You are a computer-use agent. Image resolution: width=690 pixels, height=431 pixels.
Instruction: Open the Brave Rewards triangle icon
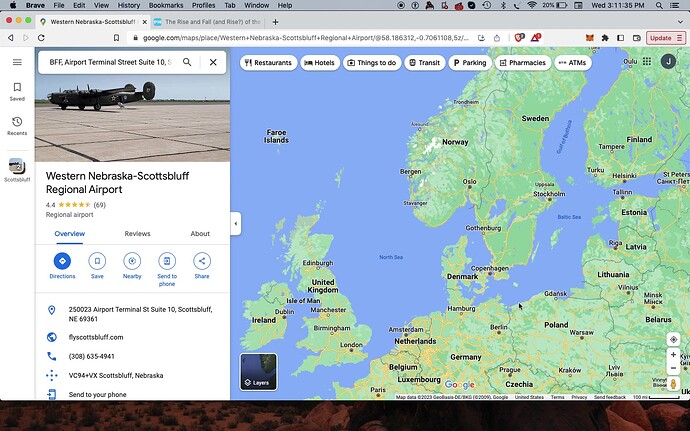click(x=536, y=38)
